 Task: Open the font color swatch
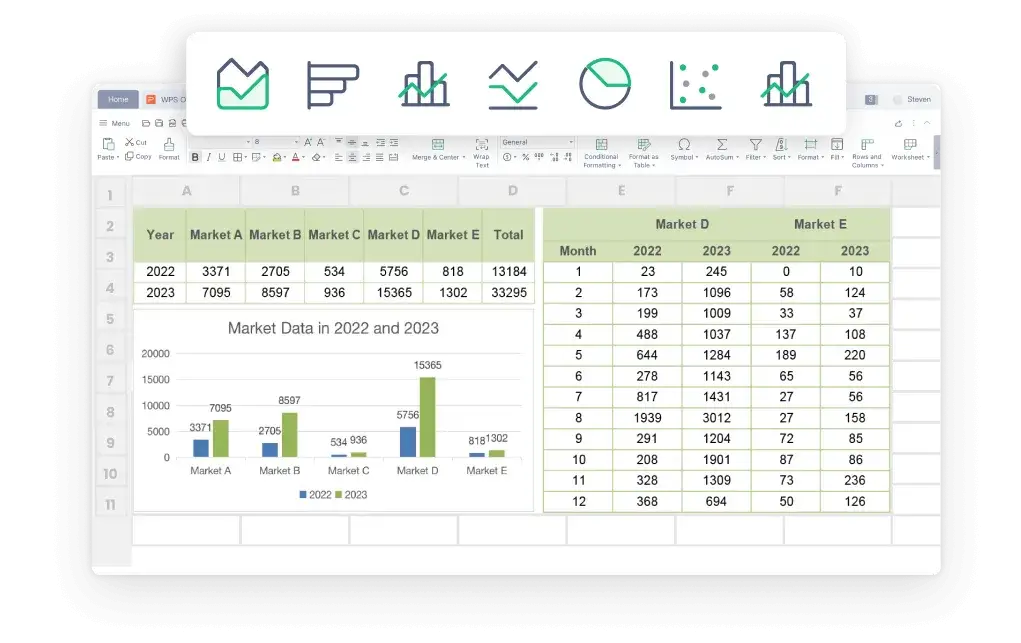coord(295,158)
